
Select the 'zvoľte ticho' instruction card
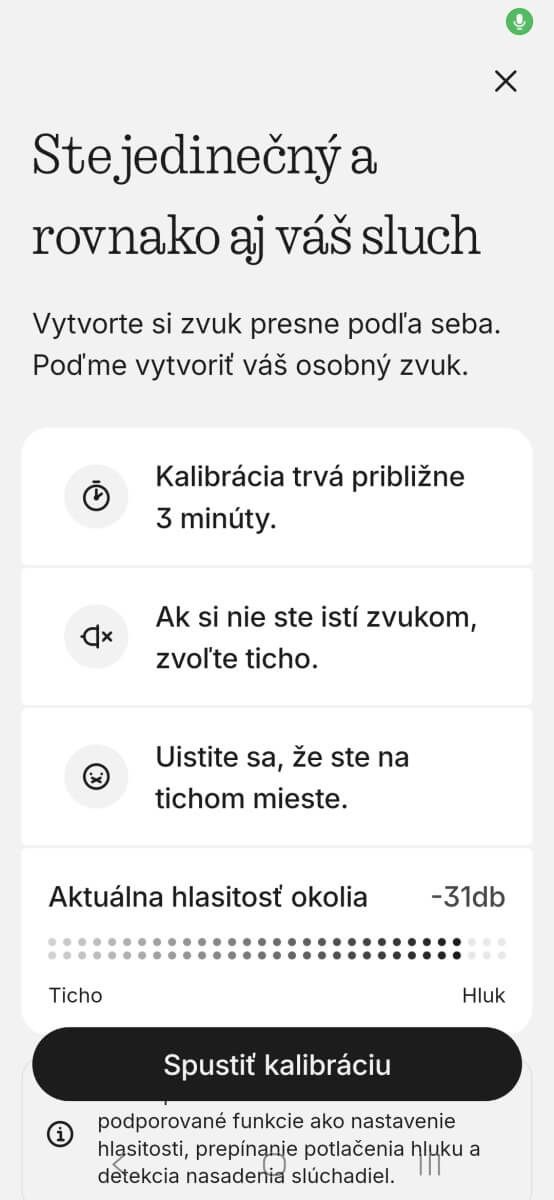pos(277,636)
